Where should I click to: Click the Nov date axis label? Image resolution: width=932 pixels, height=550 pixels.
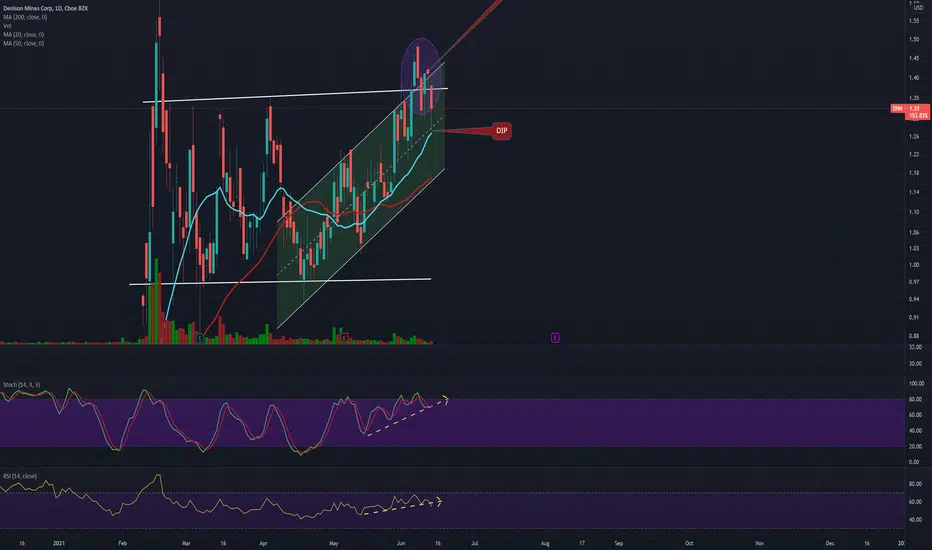[x=760, y=543]
